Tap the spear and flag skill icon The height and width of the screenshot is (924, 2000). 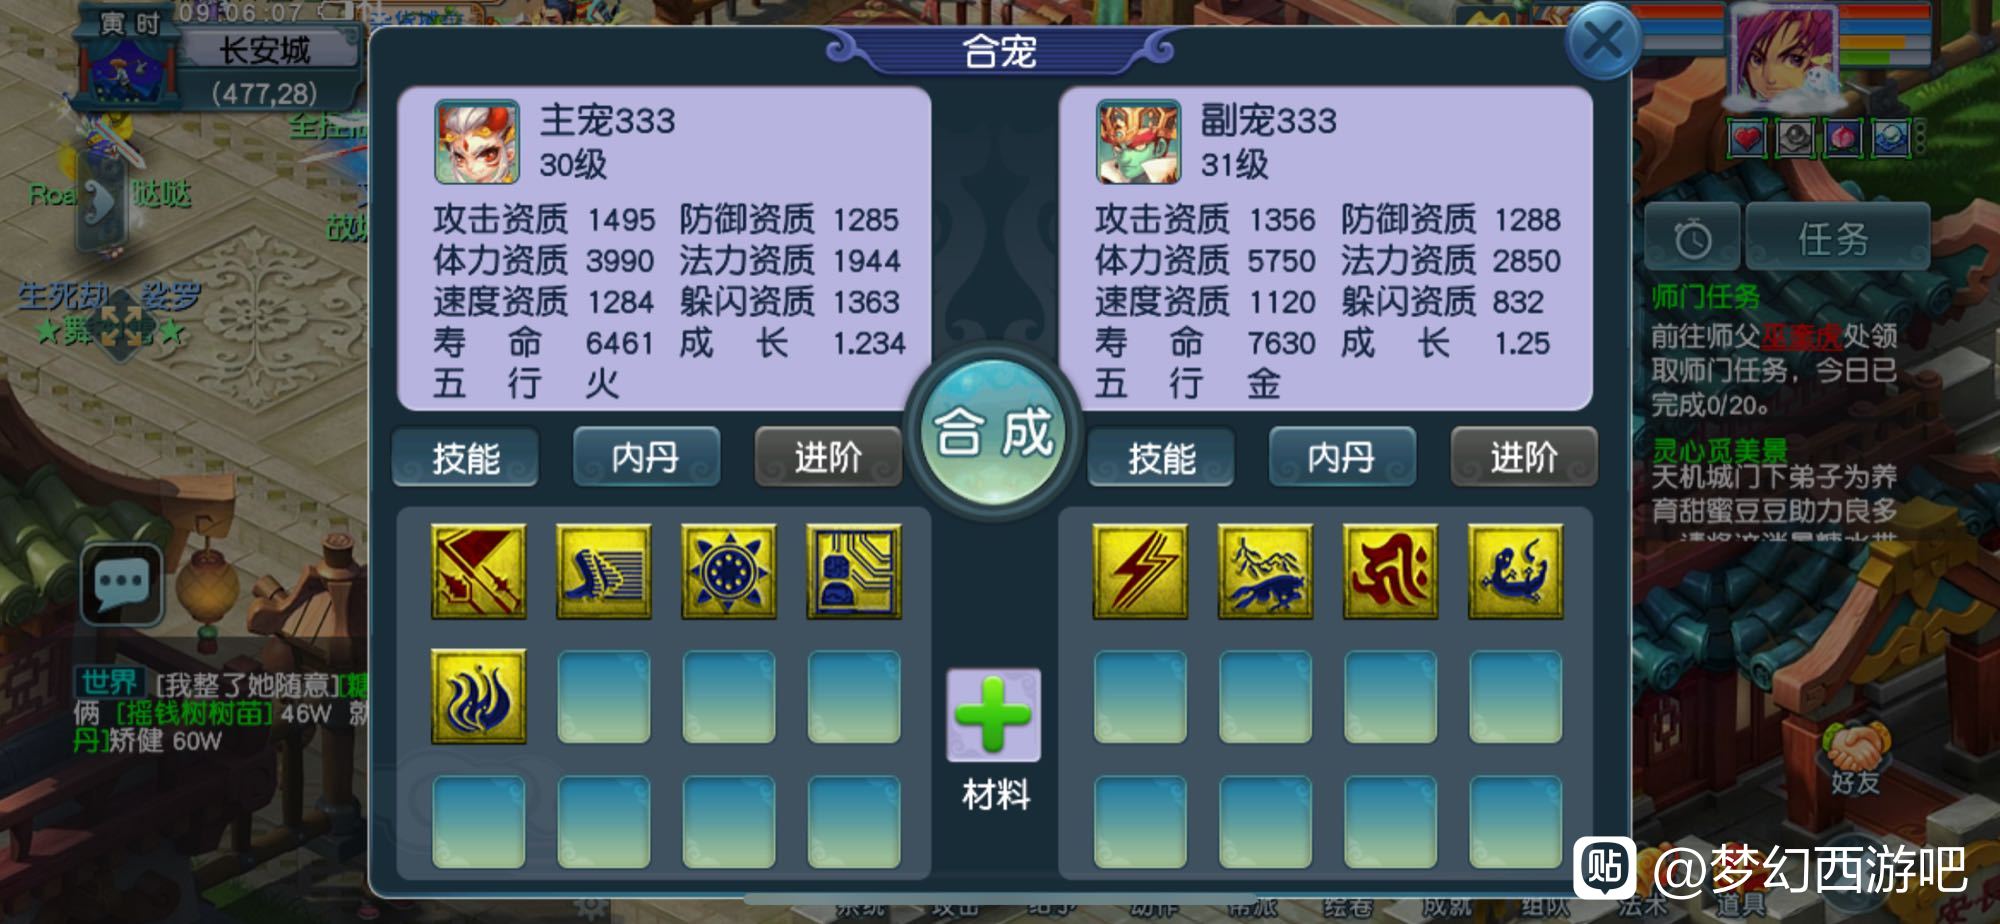coord(478,572)
